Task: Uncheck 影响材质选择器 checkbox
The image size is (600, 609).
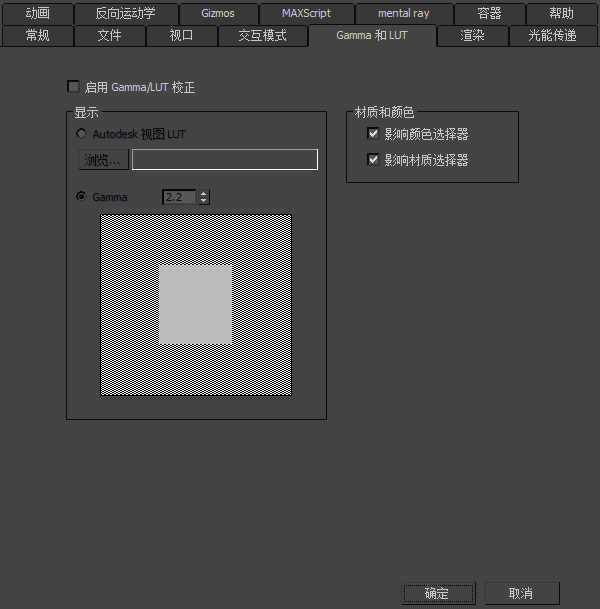Action: click(373, 159)
